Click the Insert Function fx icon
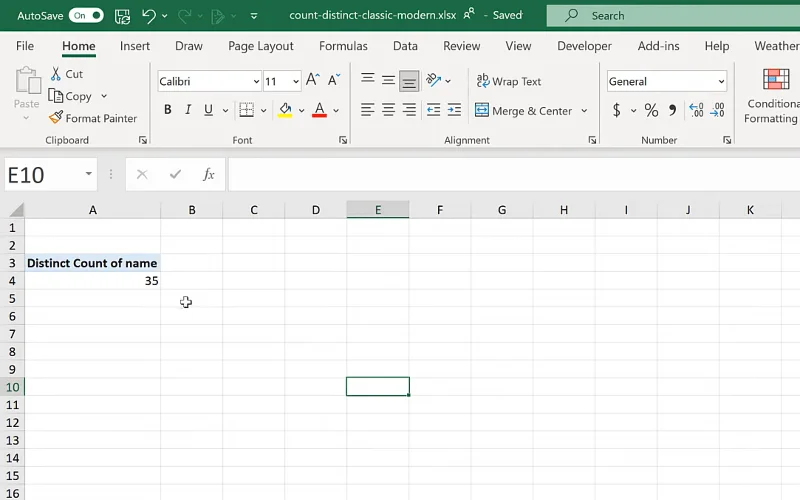 pos(208,174)
